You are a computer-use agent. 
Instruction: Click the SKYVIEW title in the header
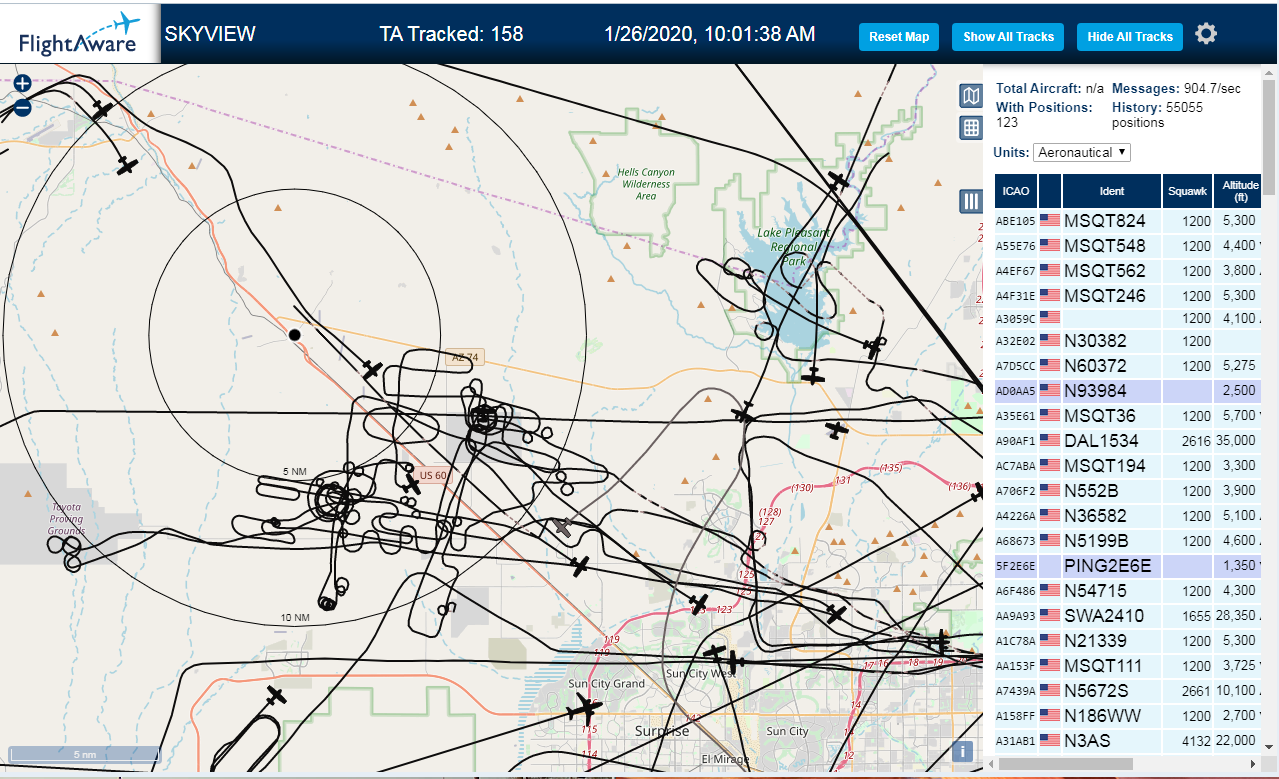point(210,34)
